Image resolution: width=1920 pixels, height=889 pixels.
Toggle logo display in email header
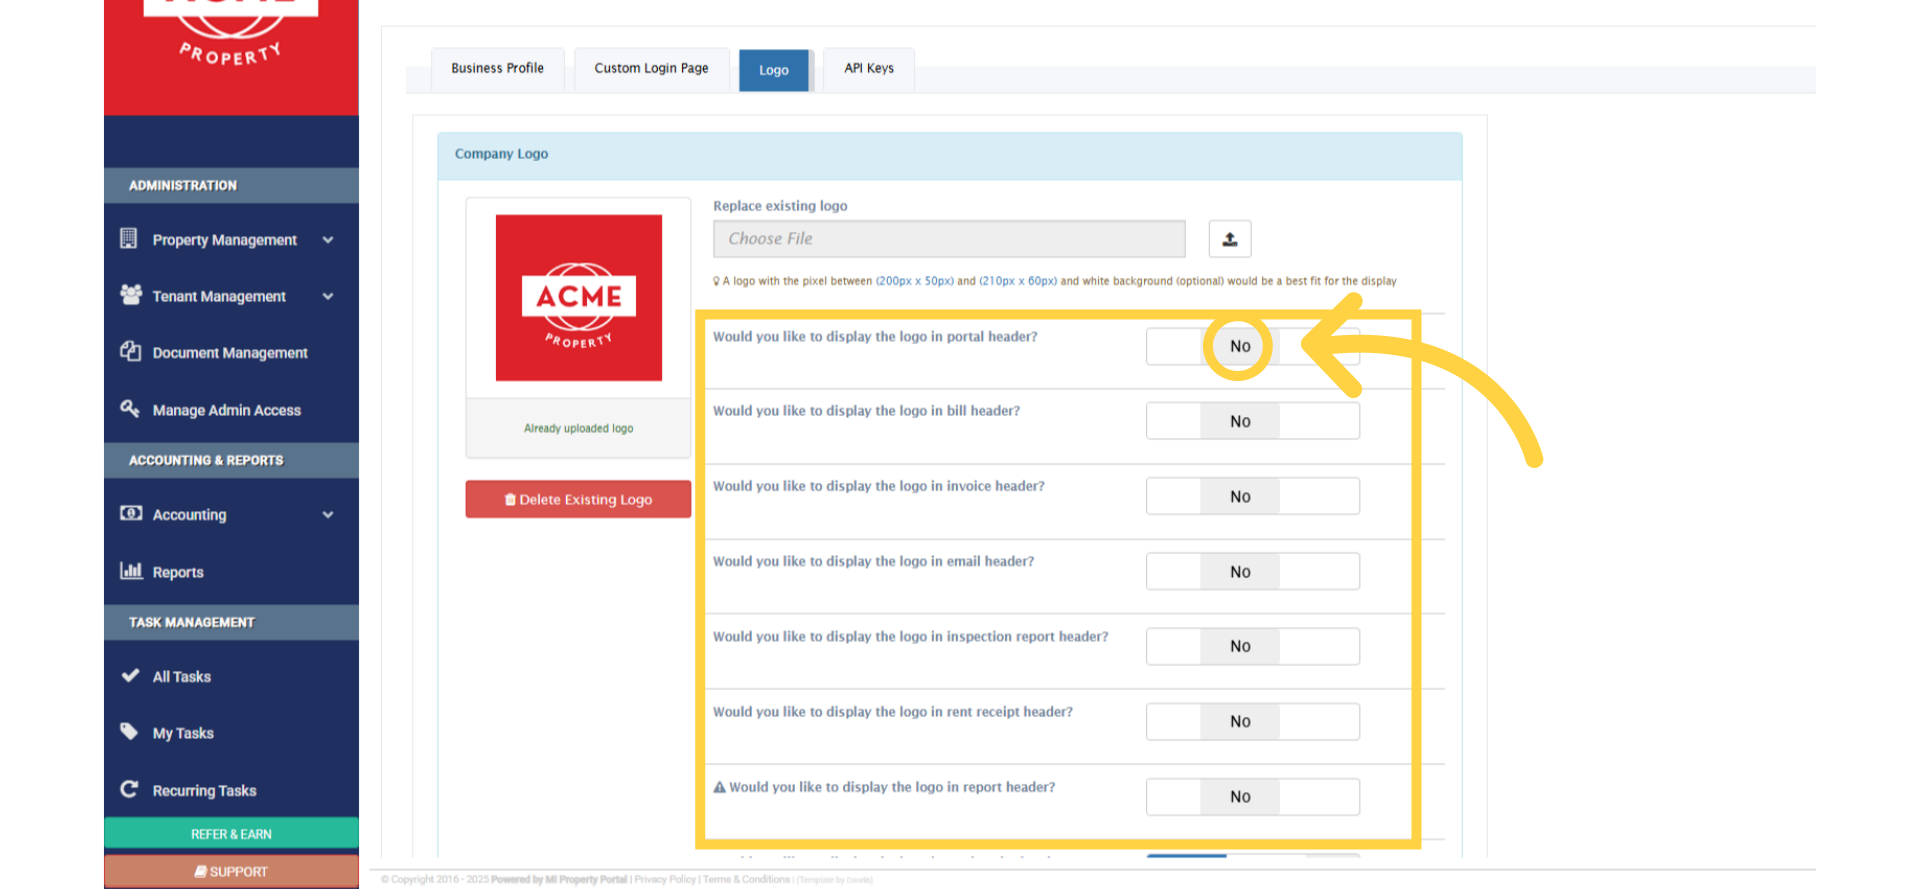click(x=1252, y=571)
